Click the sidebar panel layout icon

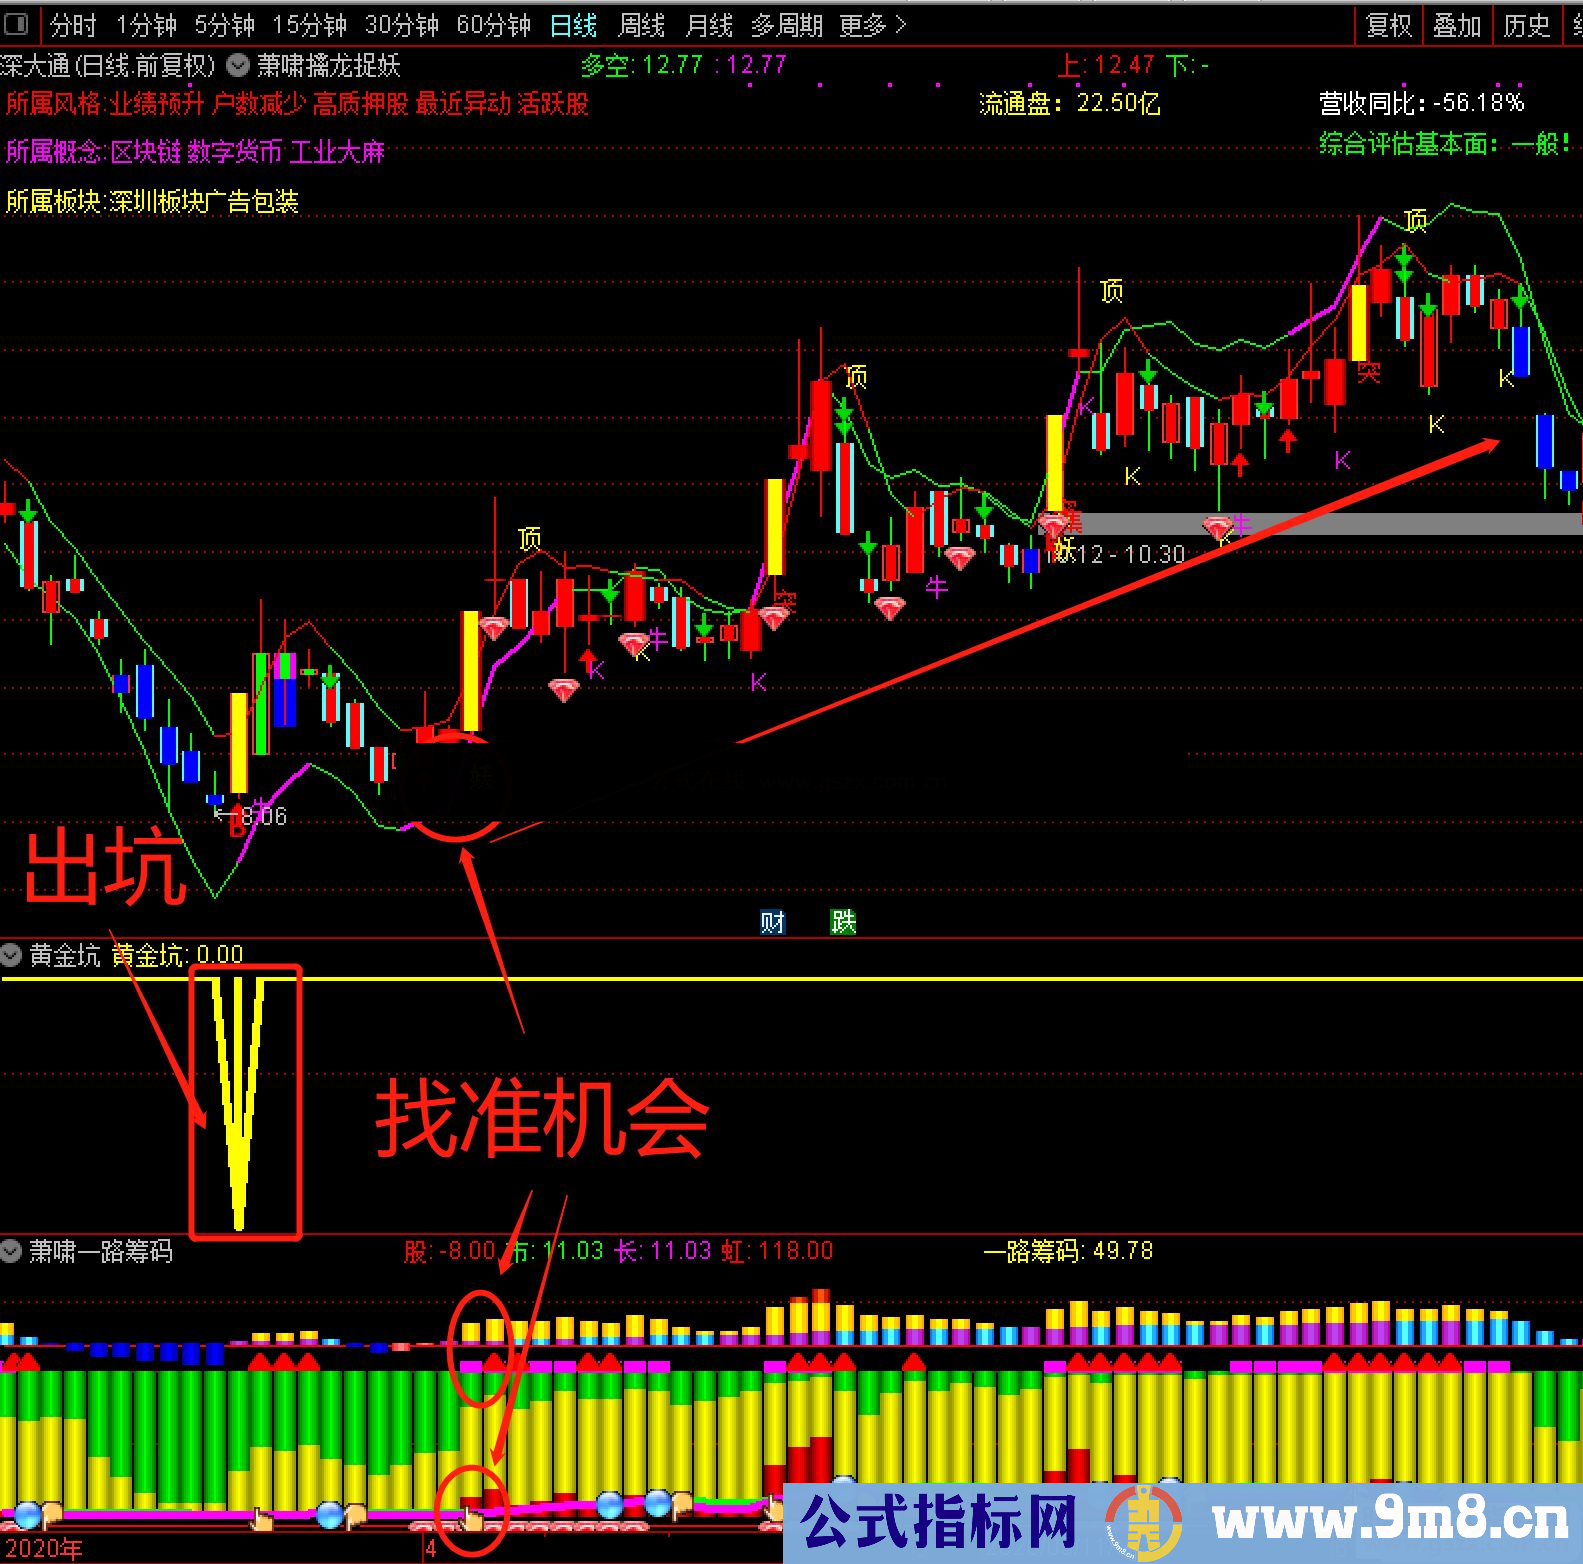[x=17, y=22]
